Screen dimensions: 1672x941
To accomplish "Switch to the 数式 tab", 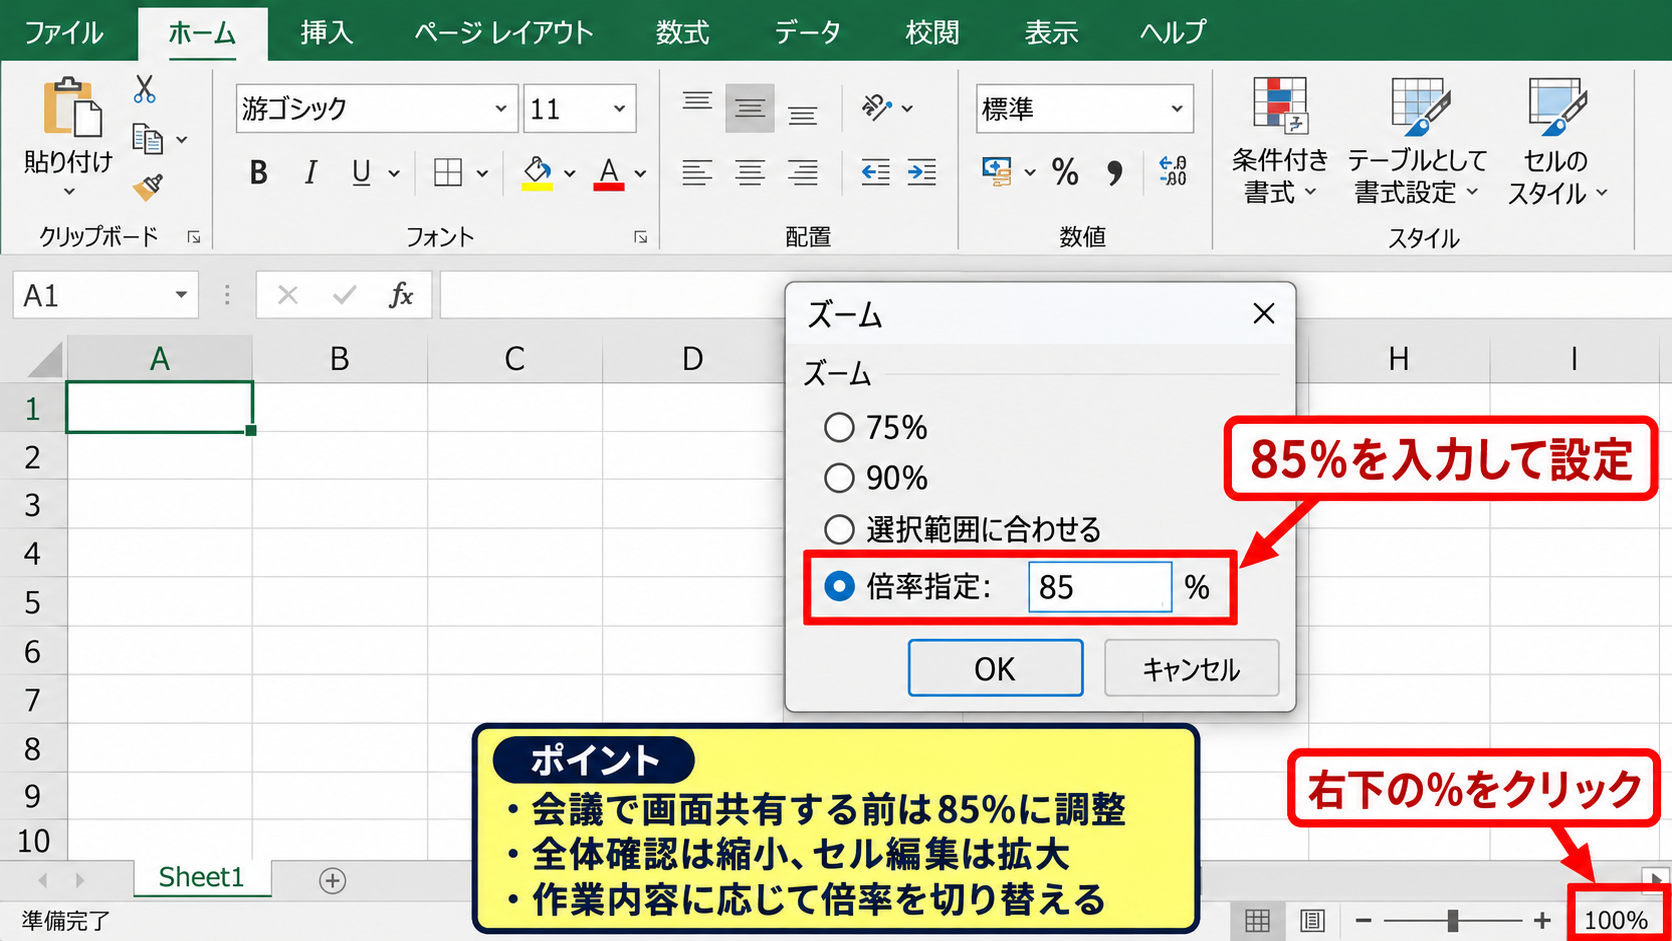I will [682, 32].
